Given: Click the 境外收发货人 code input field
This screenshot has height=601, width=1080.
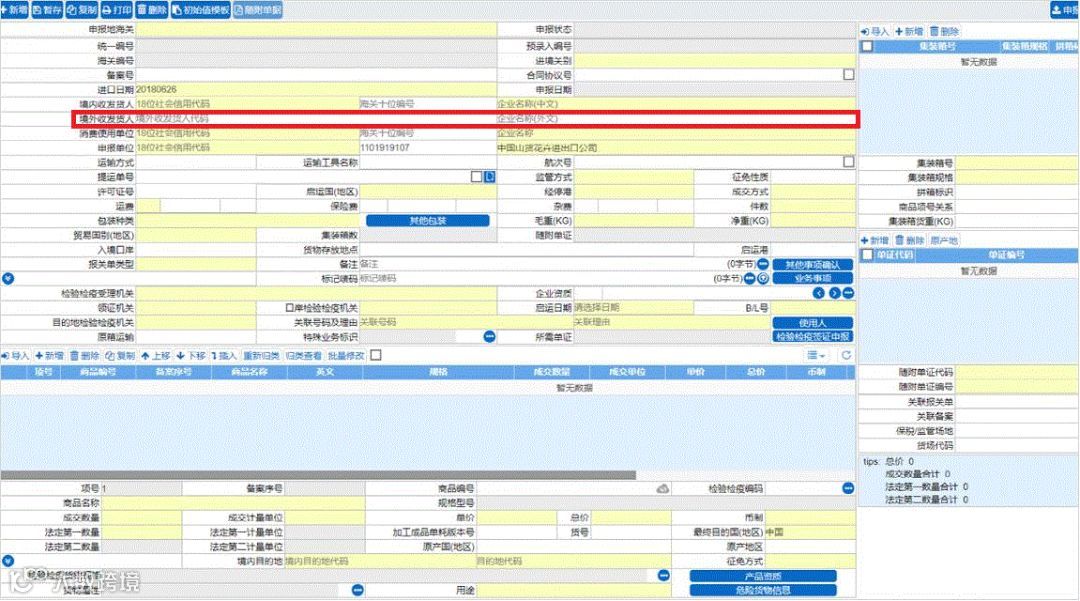Looking at the screenshot, I should click(316, 118).
